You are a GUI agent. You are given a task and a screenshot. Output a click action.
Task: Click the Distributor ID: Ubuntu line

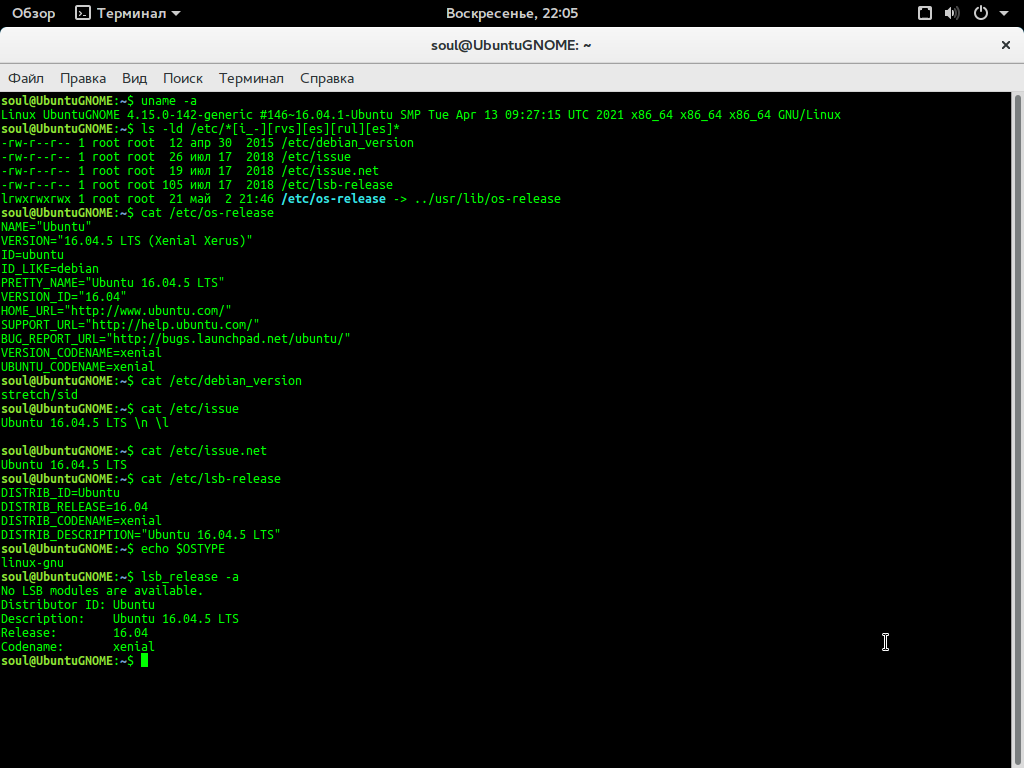click(78, 605)
